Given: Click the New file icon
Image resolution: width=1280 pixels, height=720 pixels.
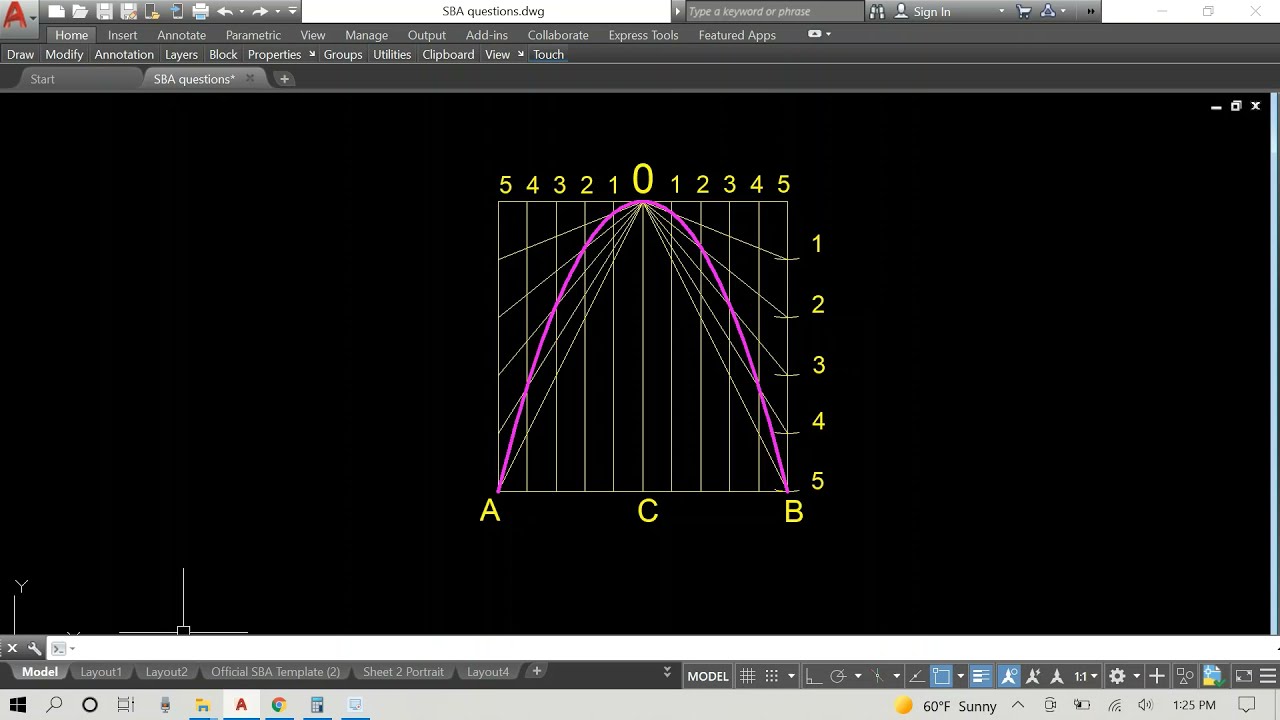Looking at the screenshot, I should [57, 11].
